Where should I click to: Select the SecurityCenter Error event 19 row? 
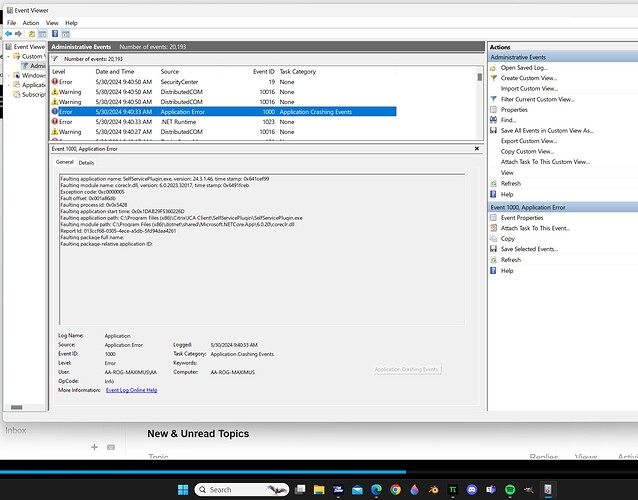pos(223,82)
